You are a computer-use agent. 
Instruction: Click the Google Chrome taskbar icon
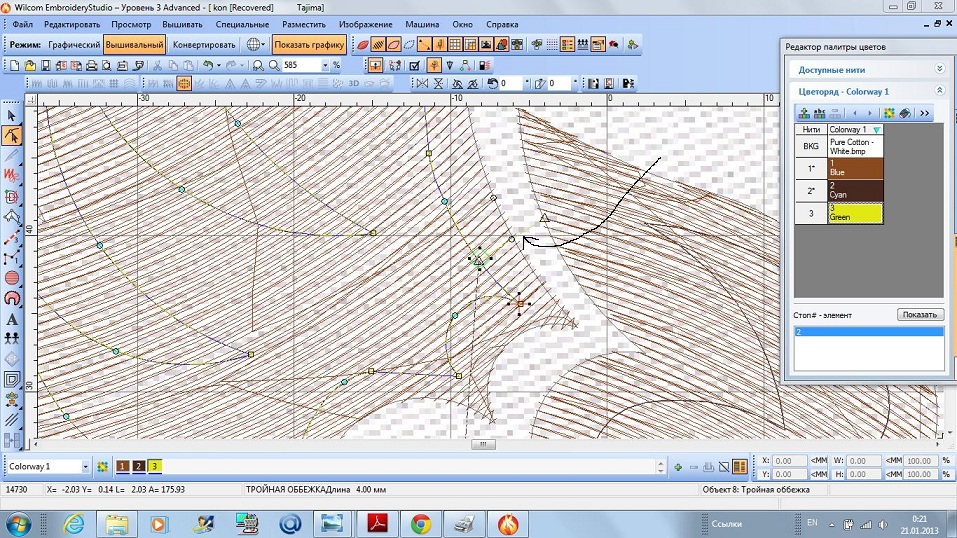[419, 523]
